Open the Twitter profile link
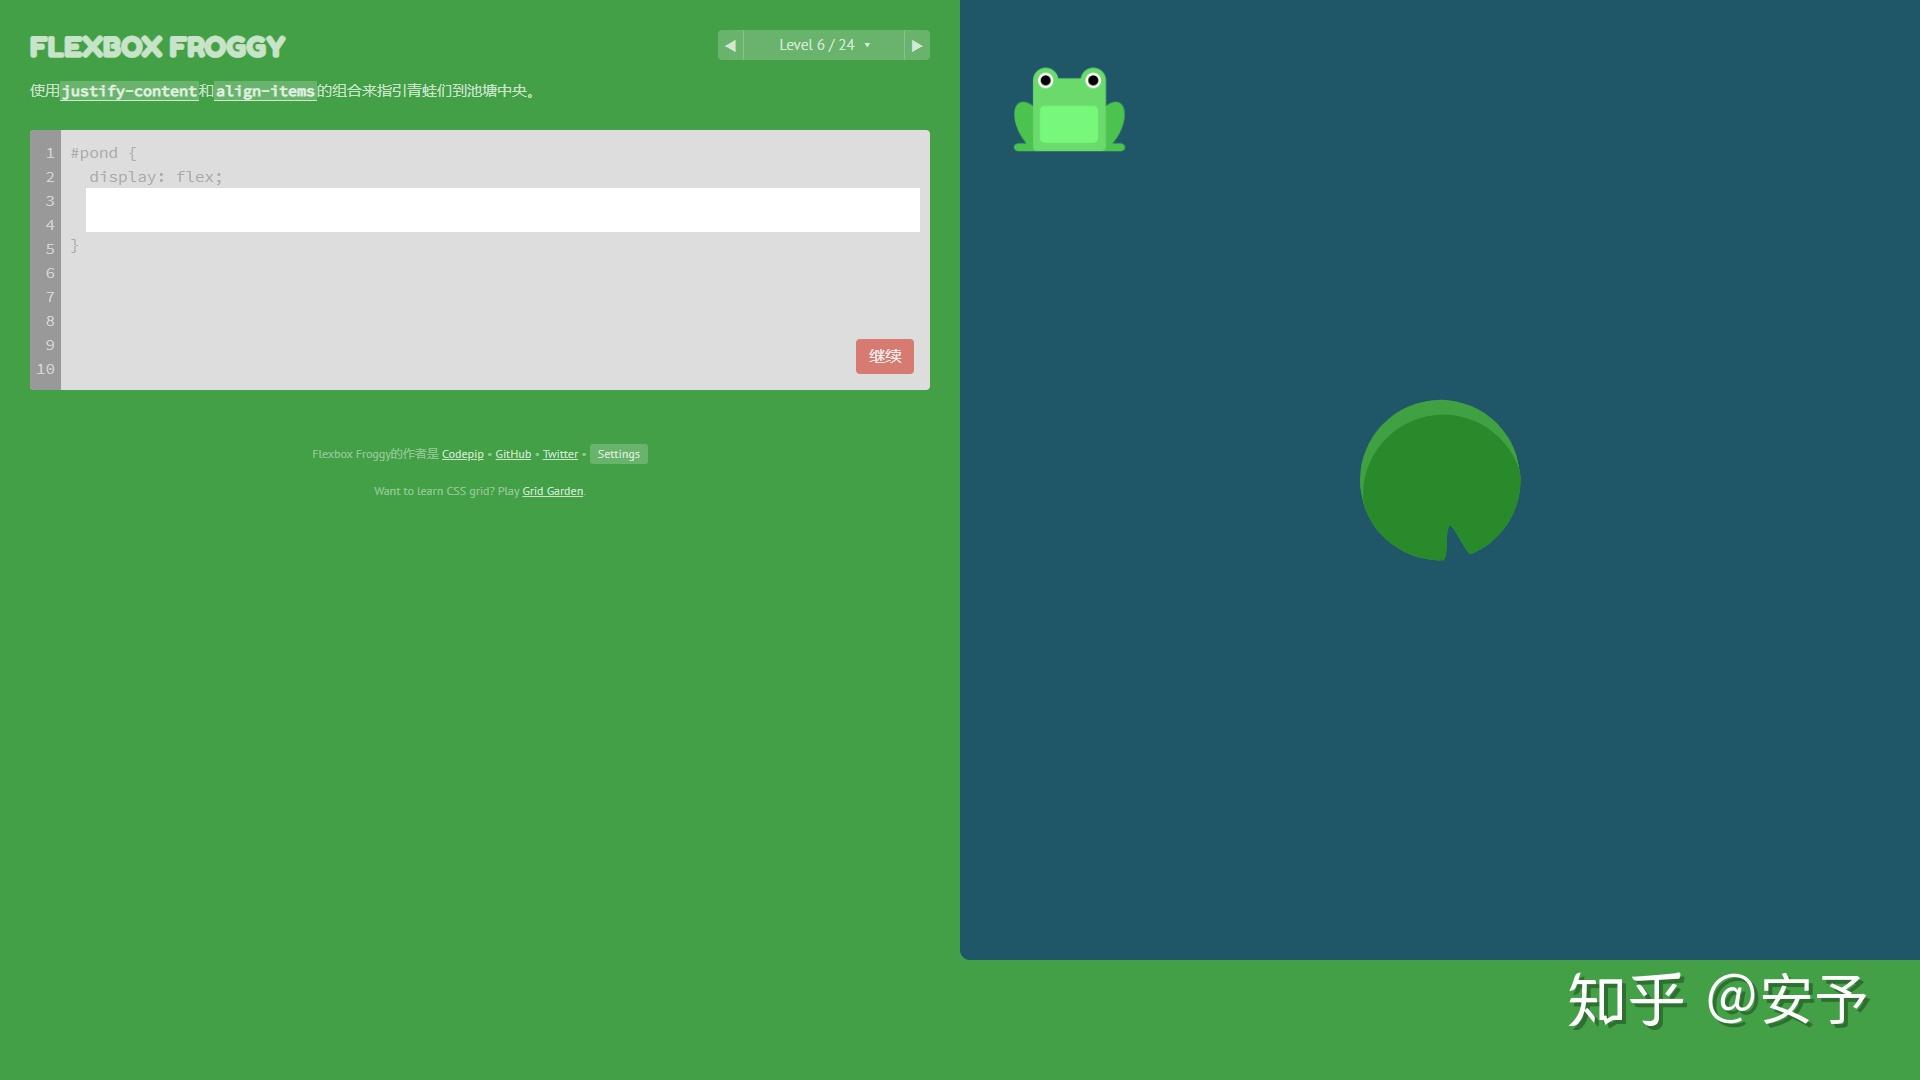Viewport: 1920px width, 1080px height. [560, 454]
